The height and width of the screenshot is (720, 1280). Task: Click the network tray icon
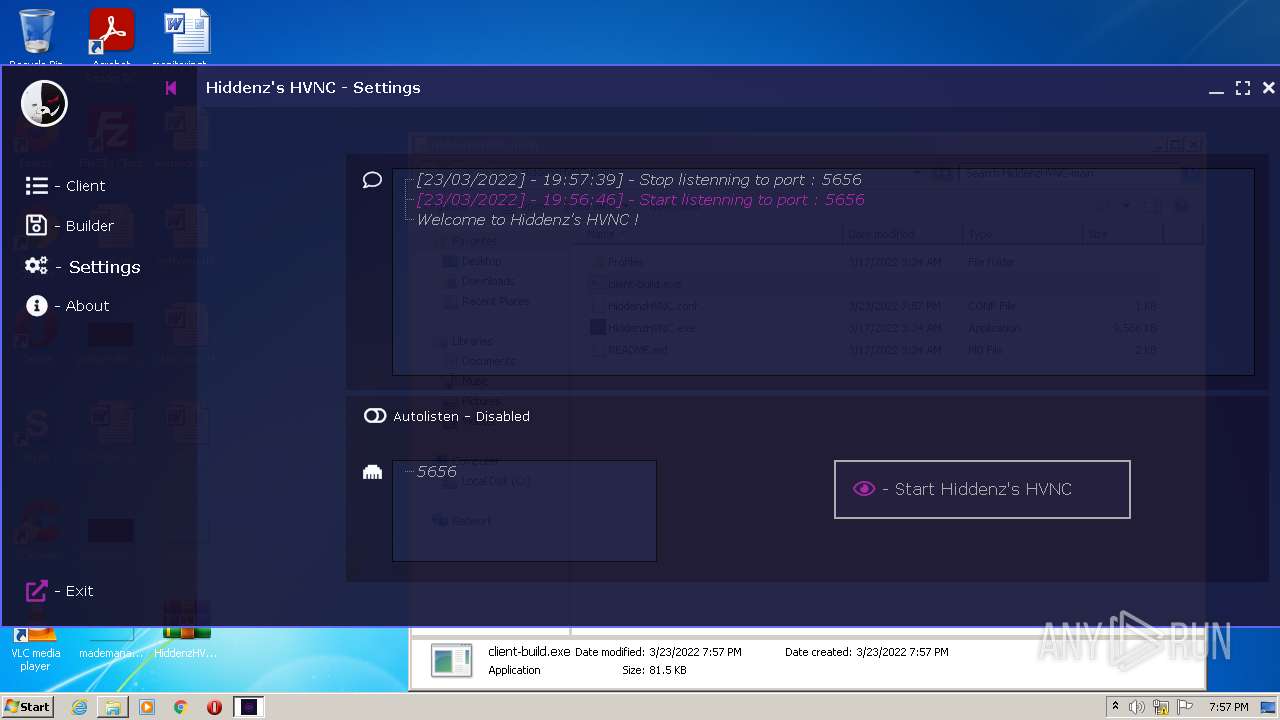(x=1161, y=707)
